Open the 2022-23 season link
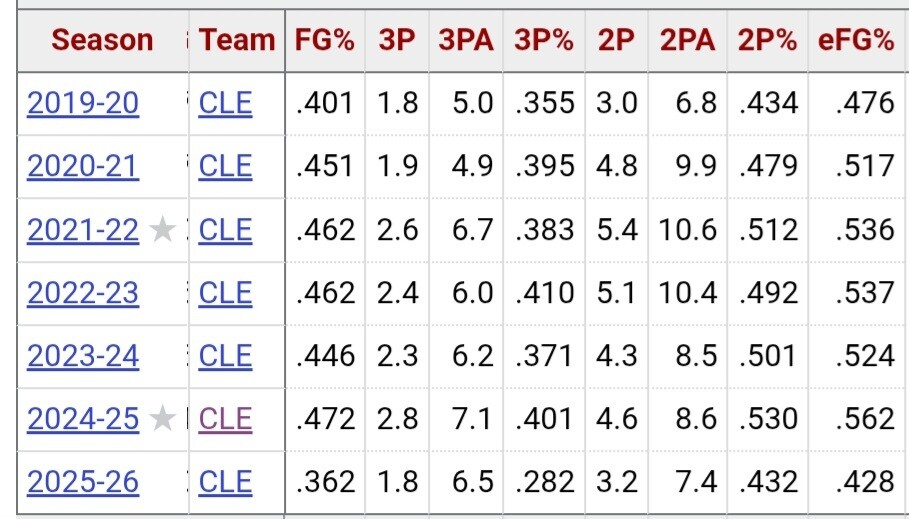 pyautogui.click(x=83, y=293)
